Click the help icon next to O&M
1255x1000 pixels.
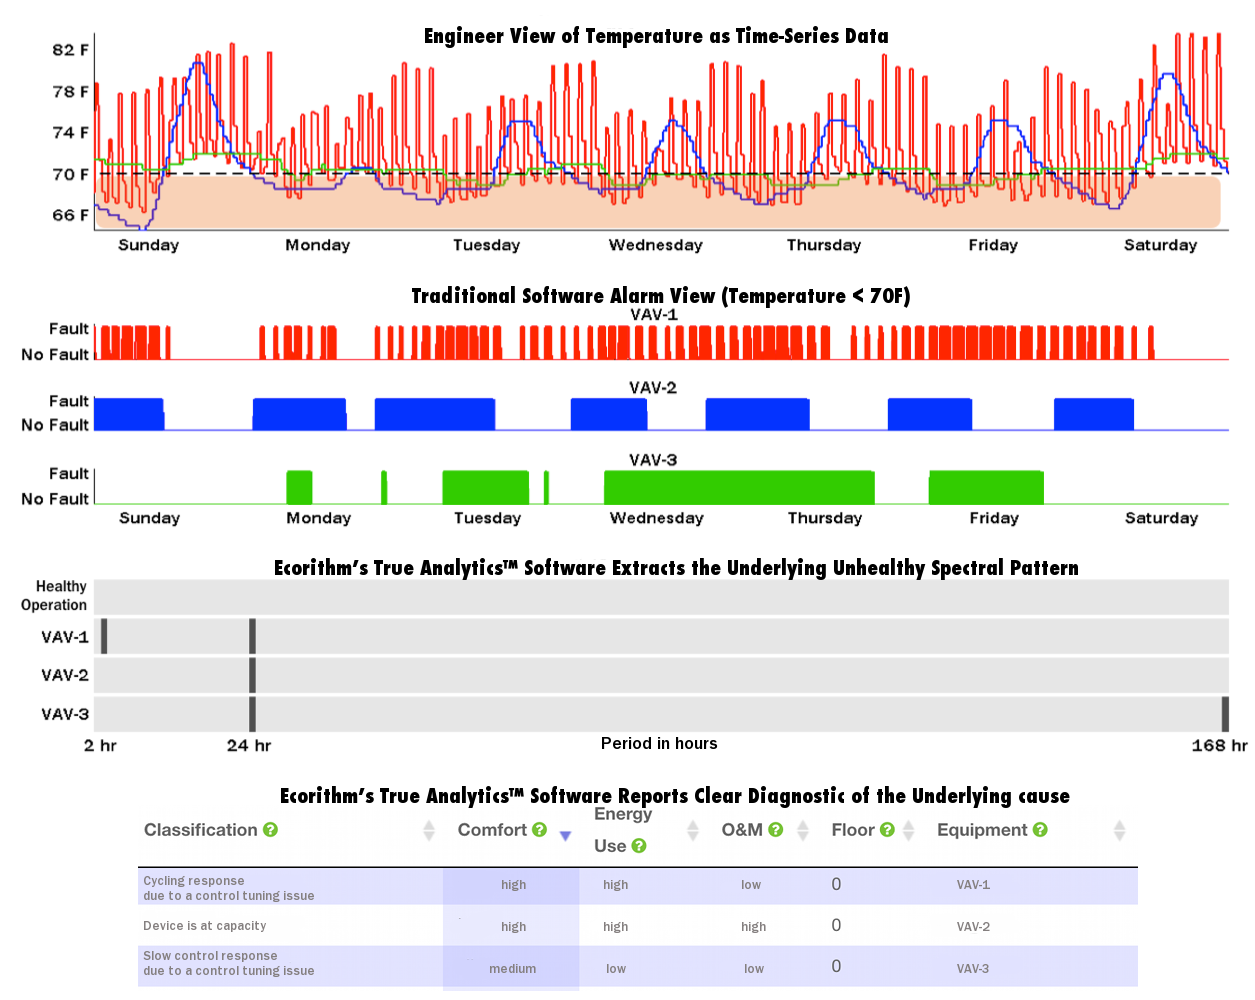pyautogui.click(x=775, y=830)
